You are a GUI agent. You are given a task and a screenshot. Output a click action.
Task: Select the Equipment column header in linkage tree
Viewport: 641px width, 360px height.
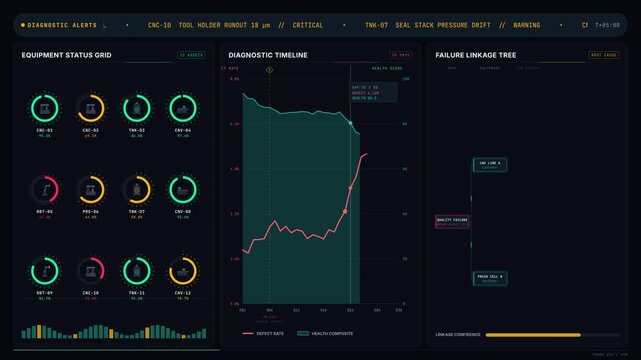pyautogui.click(x=490, y=68)
